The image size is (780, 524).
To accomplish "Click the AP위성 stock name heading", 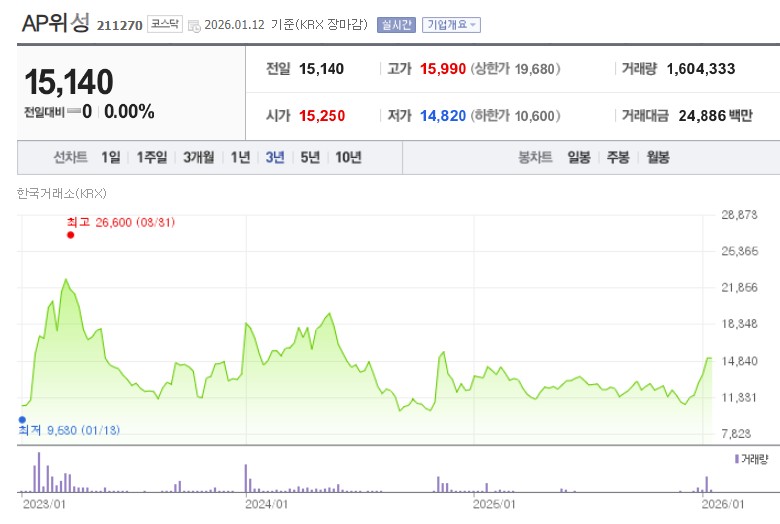I will point(56,23).
